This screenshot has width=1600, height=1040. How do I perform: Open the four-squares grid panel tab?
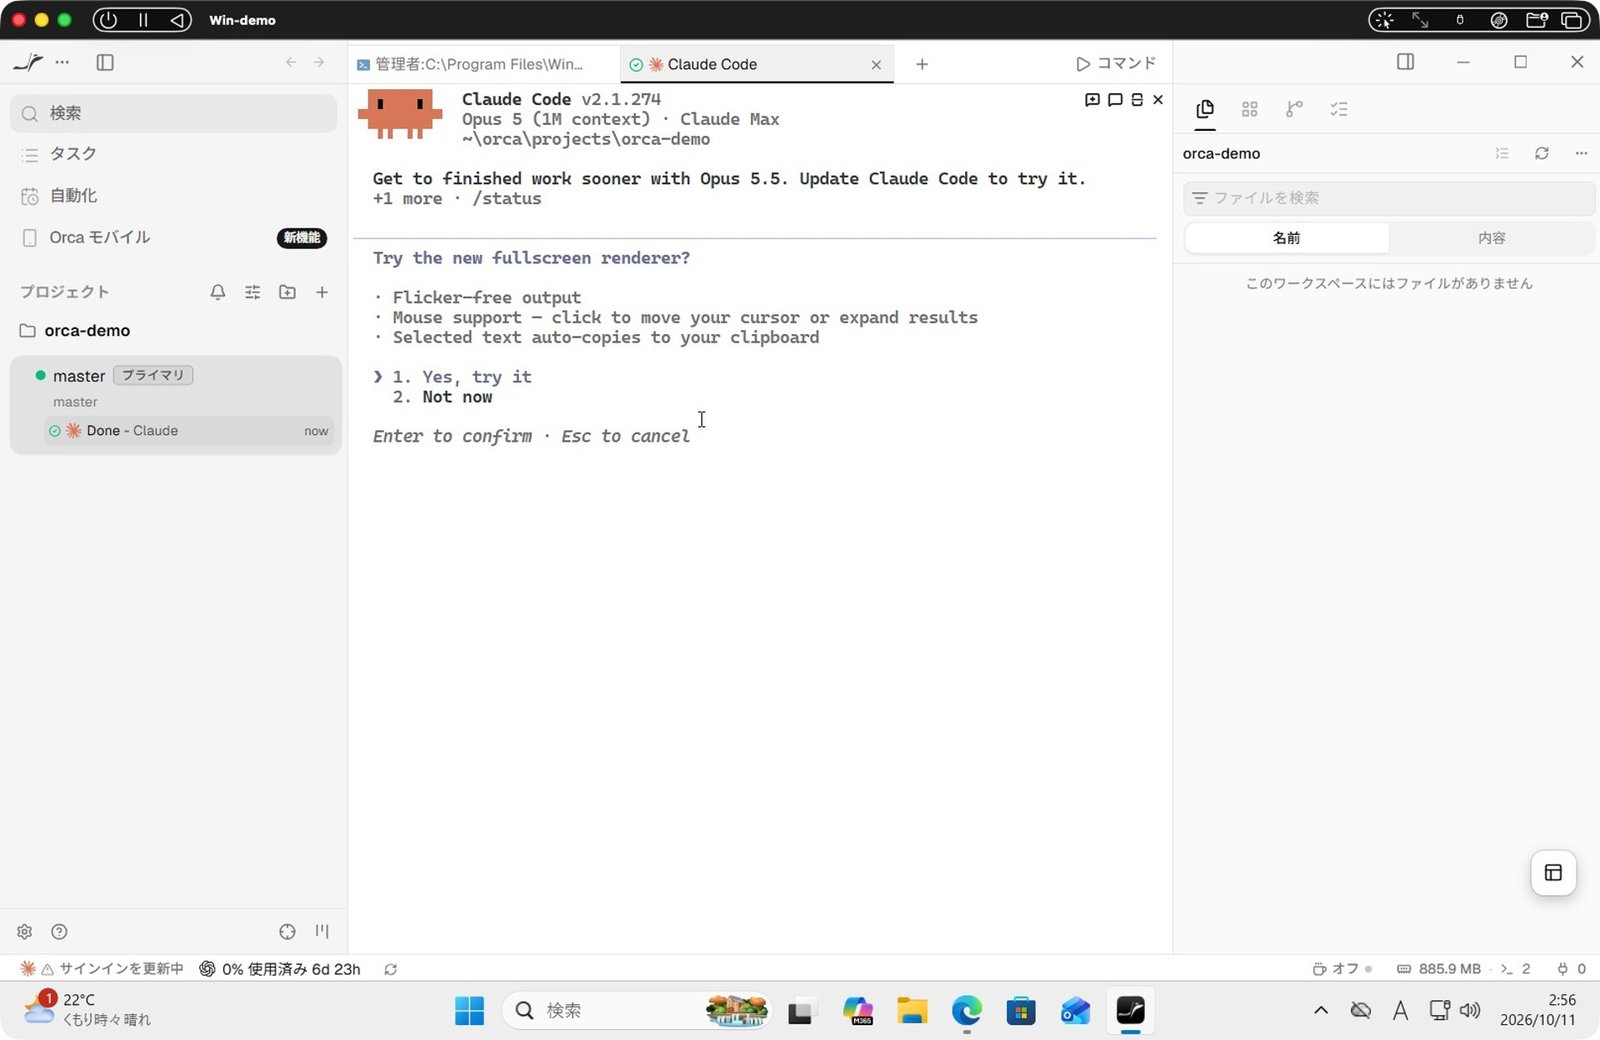tap(1250, 109)
